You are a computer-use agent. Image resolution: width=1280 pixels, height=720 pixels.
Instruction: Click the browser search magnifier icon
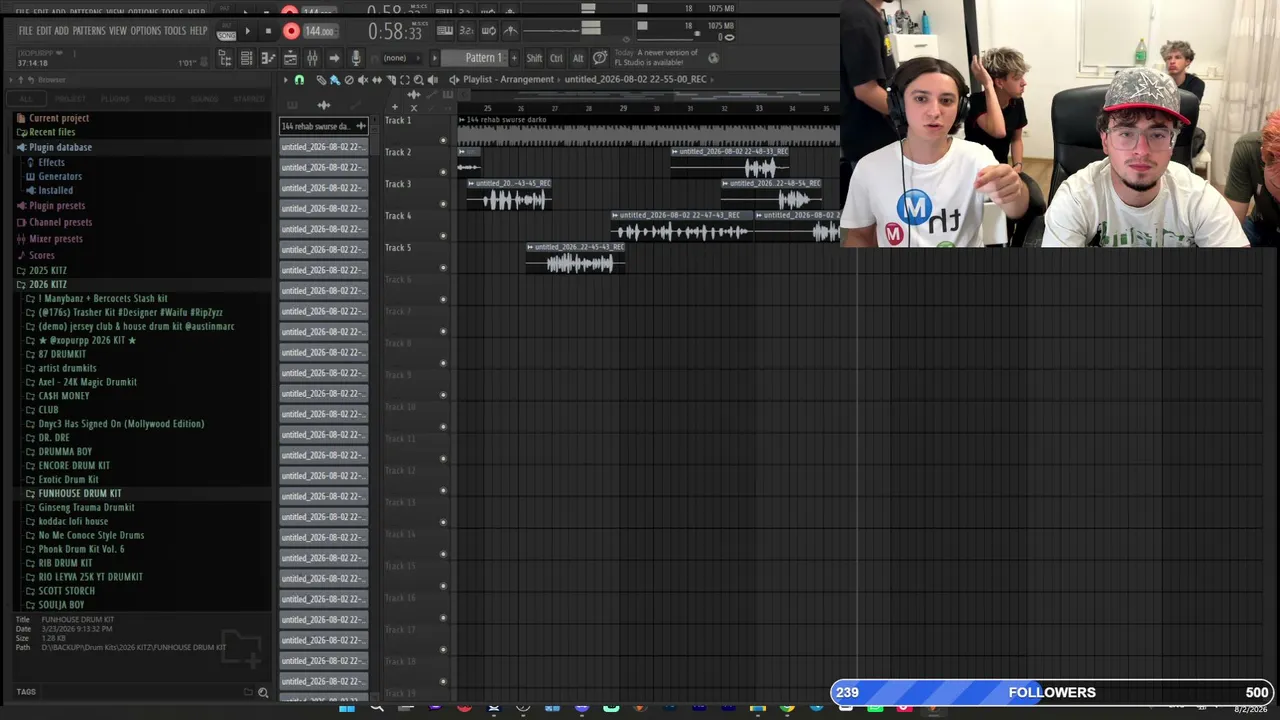tap(263, 692)
